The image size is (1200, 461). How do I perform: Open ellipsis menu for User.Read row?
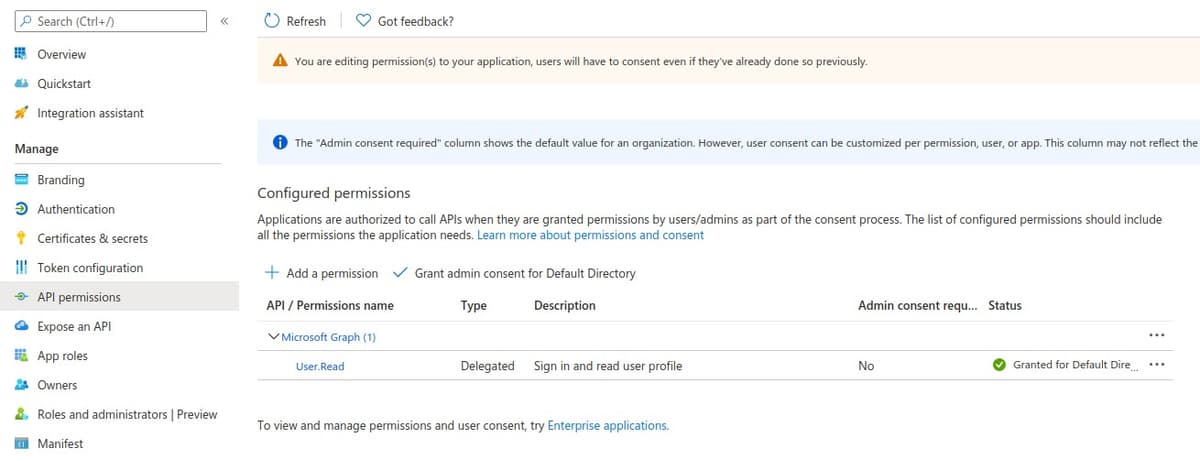1157,365
